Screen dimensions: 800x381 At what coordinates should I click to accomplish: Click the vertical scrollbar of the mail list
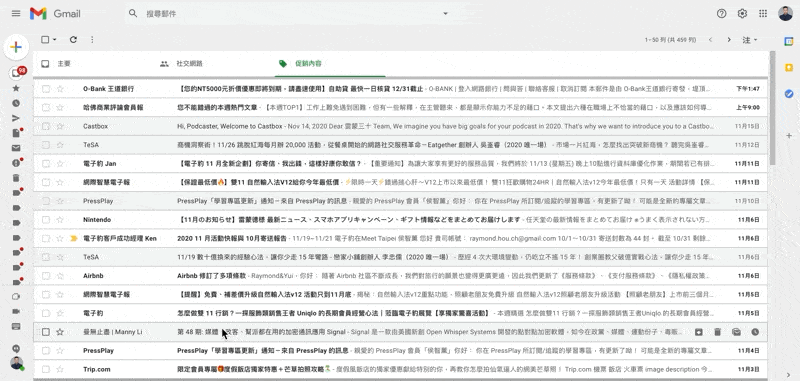pos(773,107)
